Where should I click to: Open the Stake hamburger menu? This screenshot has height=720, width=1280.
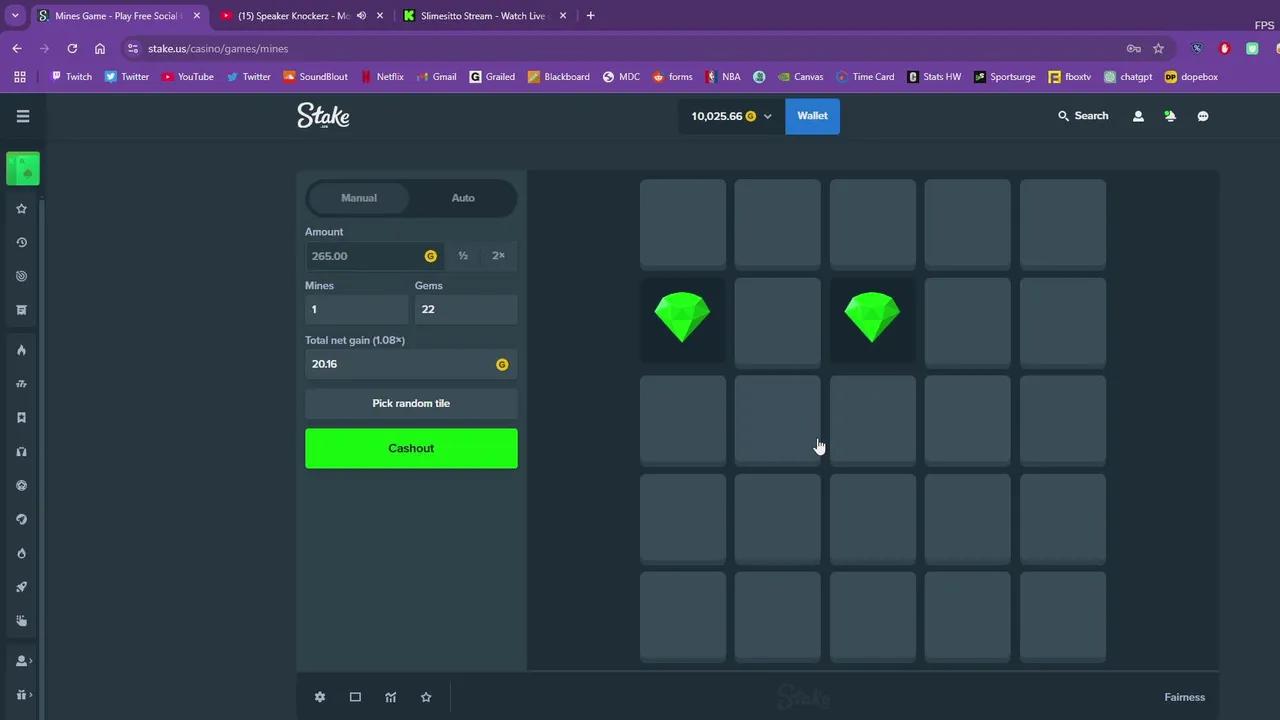(x=22, y=116)
